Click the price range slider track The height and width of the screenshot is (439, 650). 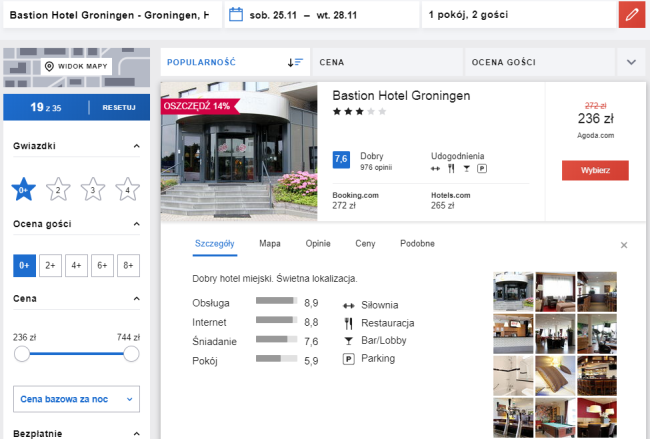coord(76,354)
